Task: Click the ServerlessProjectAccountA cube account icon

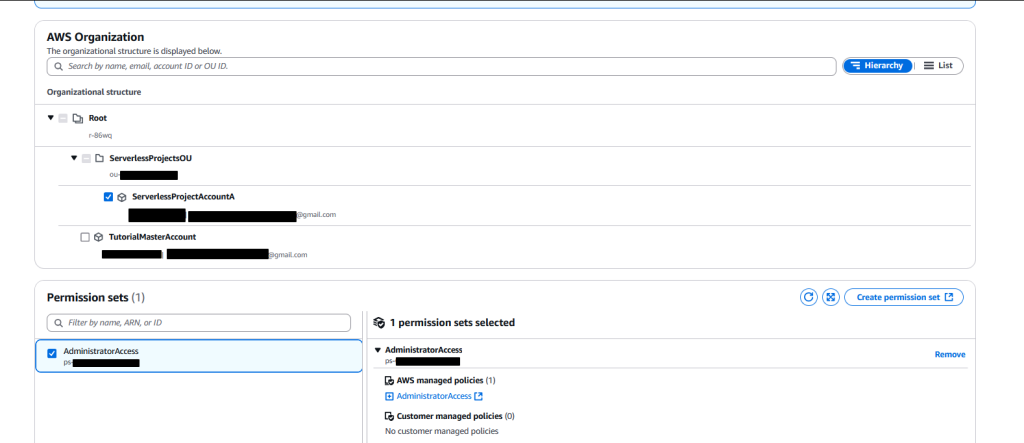Action: click(x=121, y=197)
